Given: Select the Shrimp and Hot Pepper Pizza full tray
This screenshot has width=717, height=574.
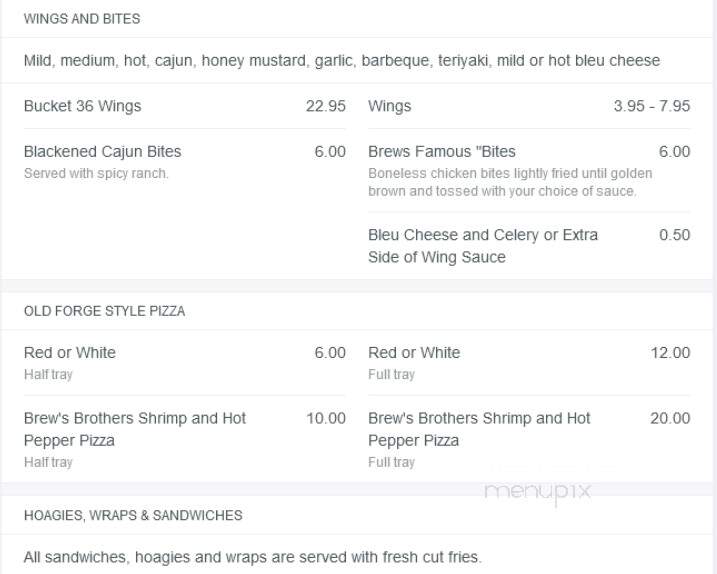Looking at the screenshot, I should (x=529, y=440).
